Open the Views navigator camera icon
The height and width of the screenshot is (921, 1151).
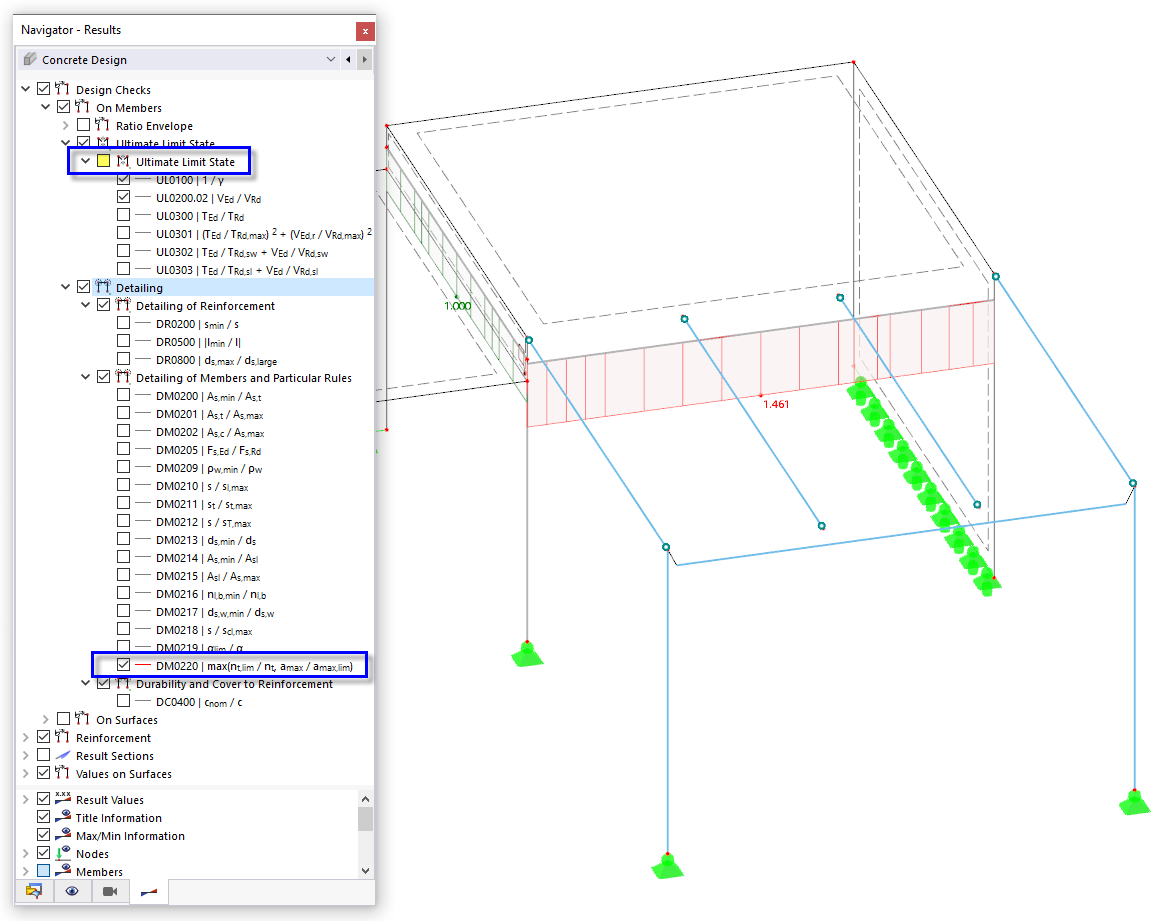click(x=110, y=890)
